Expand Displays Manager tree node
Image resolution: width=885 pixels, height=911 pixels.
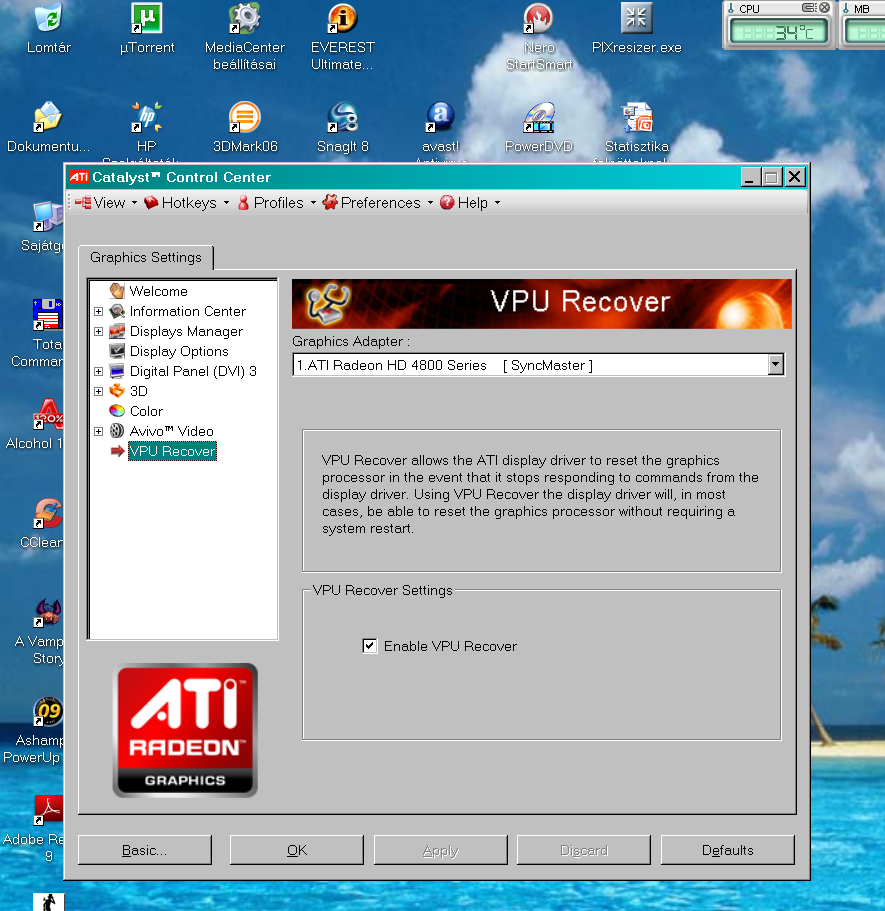pos(98,331)
